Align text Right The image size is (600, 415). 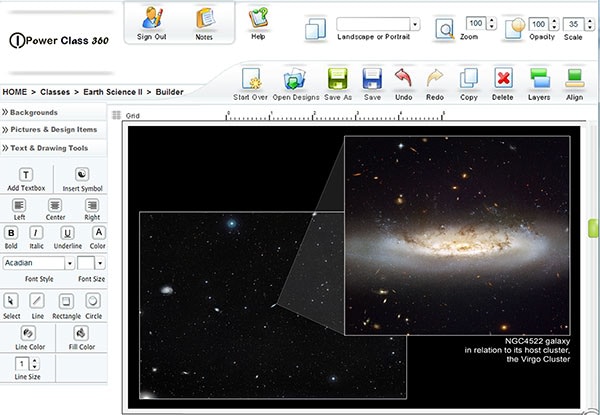point(92,205)
